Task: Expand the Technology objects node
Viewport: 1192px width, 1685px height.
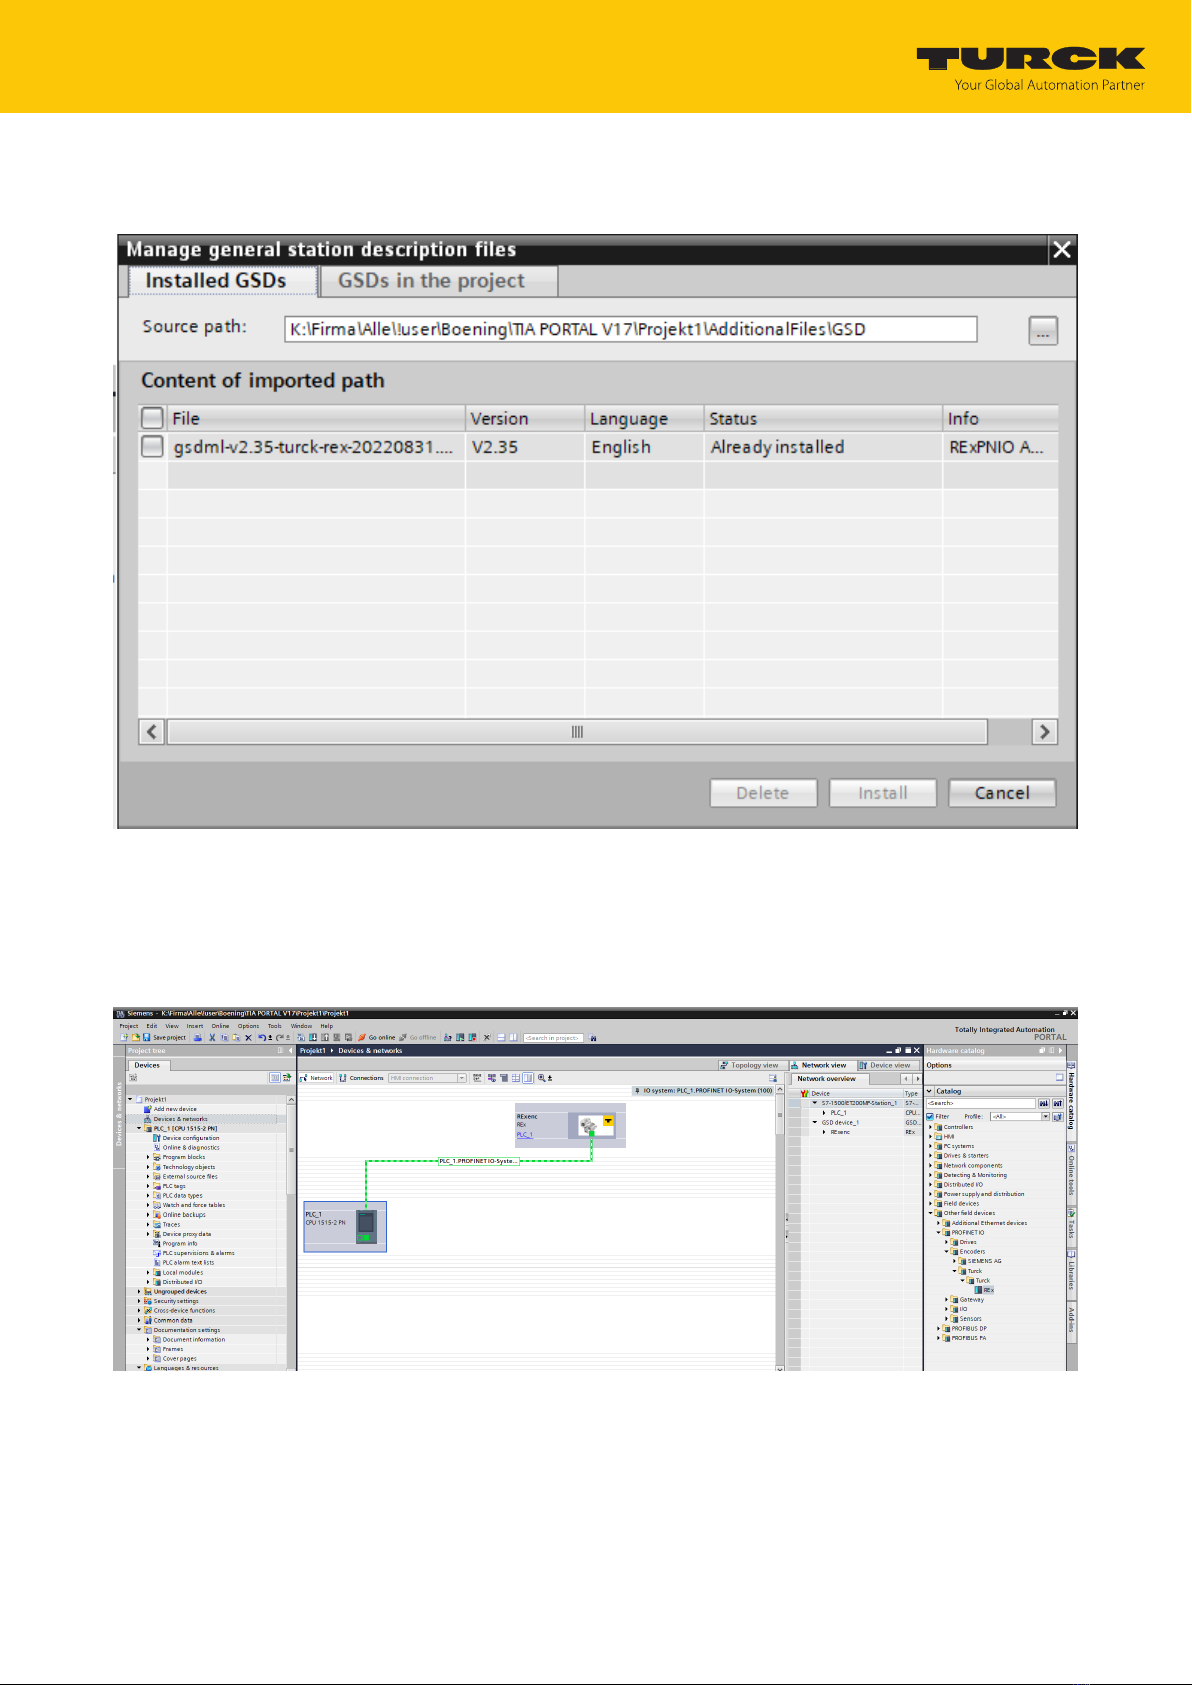Action: click(148, 1167)
